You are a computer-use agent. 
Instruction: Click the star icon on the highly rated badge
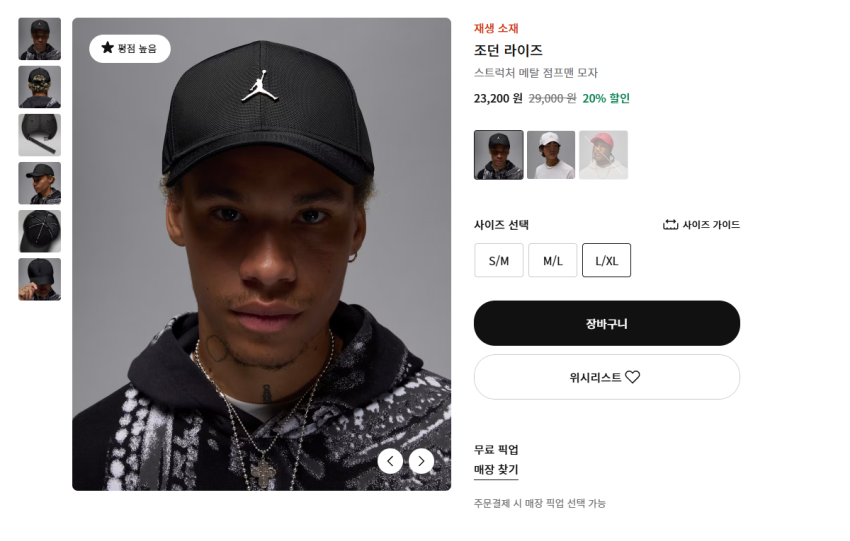tap(107, 48)
